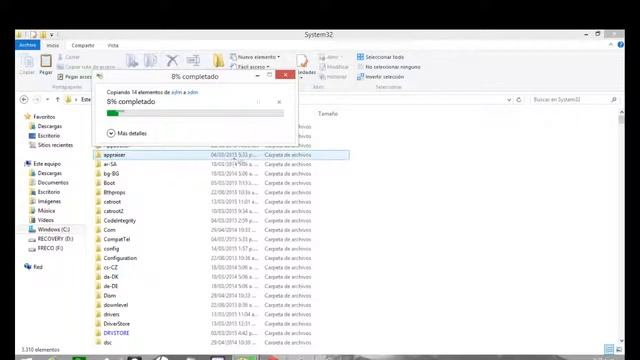Click the quick access new folder icon
The image size is (640, 360).
pyautogui.click(x=43, y=35)
